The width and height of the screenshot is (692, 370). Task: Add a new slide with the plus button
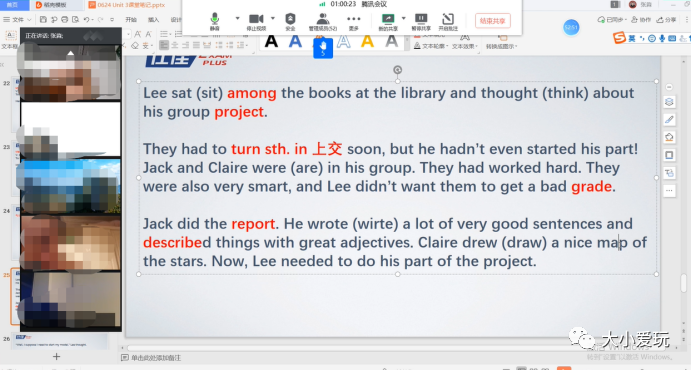coord(56,356)
